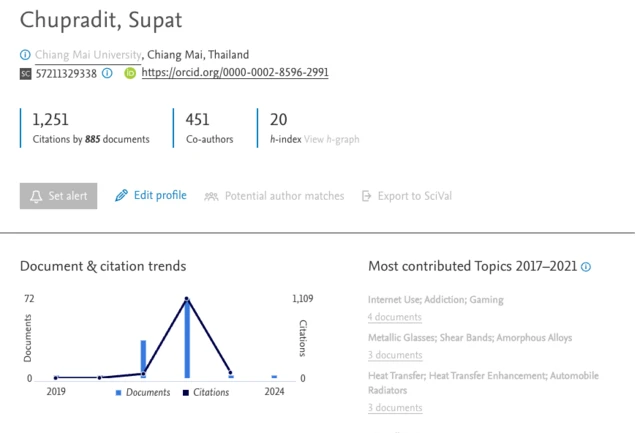Viewport: 640px width, 433px height.
Task: Click the Set alert button
Action: coord(59,196)
